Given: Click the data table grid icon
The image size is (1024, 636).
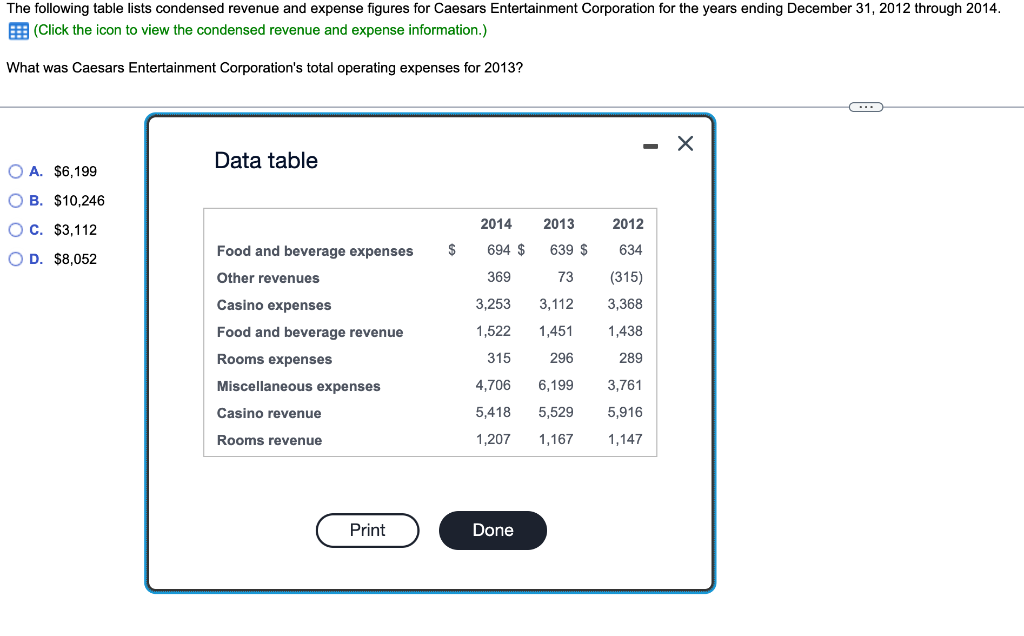Looking at the screenshot, I should pos(18,31).
